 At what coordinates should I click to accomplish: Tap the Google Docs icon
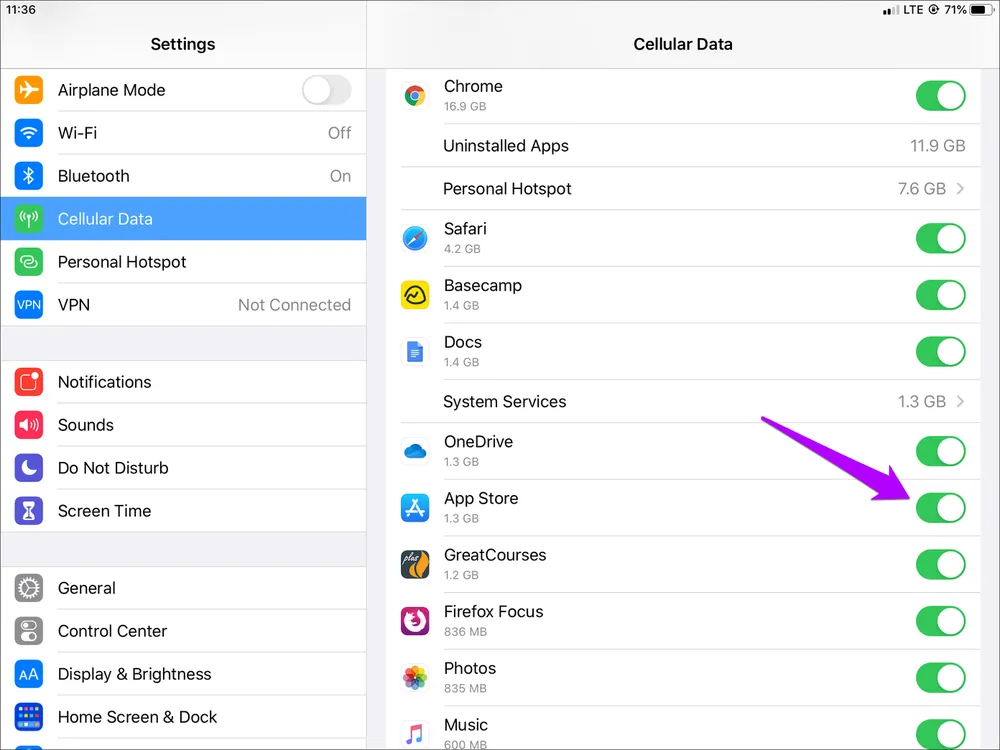click(415, 352)
